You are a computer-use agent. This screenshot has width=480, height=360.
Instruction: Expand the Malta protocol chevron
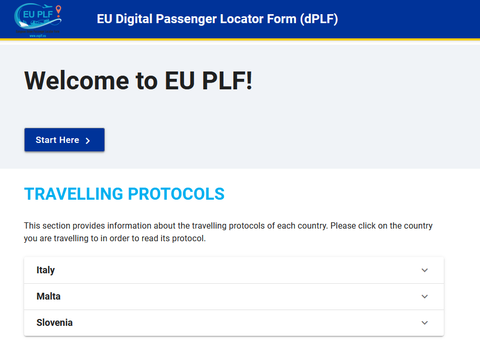(x=424, y=296)
